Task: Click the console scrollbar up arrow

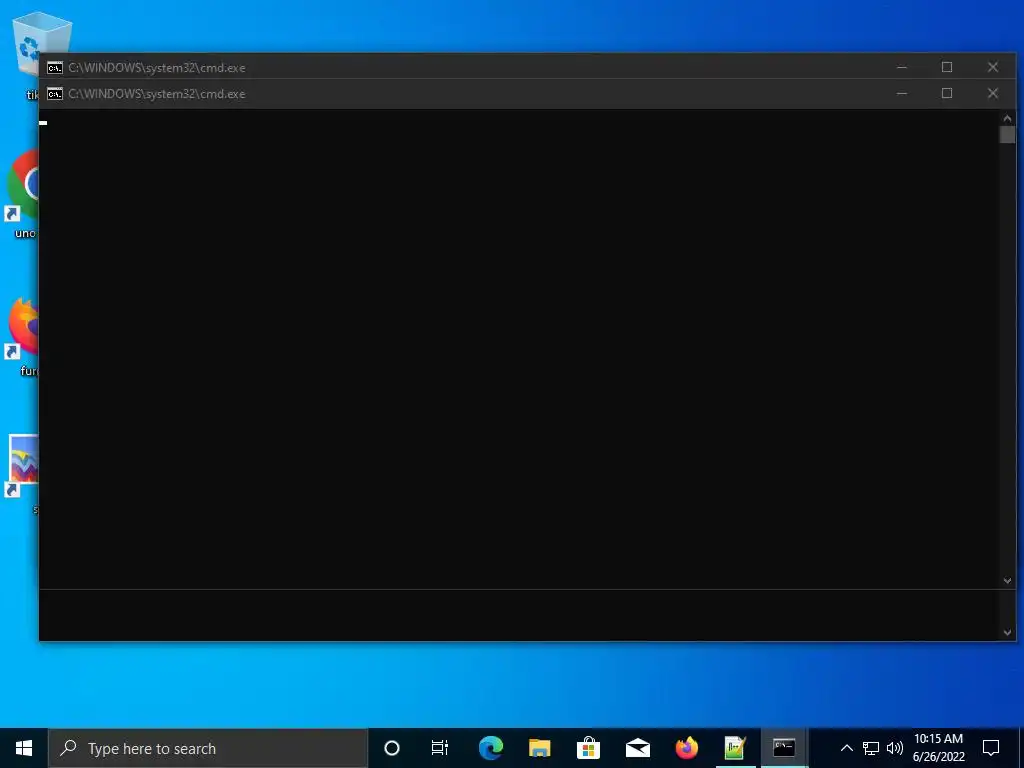Action: (x=1007, y=118)
